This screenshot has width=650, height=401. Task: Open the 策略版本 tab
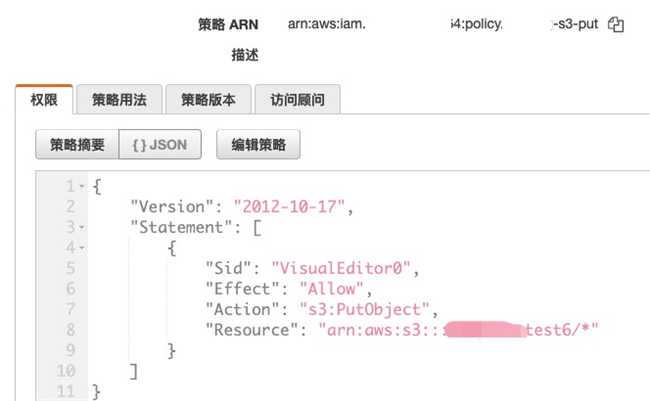pyautogui.click(x=209, y=100)
